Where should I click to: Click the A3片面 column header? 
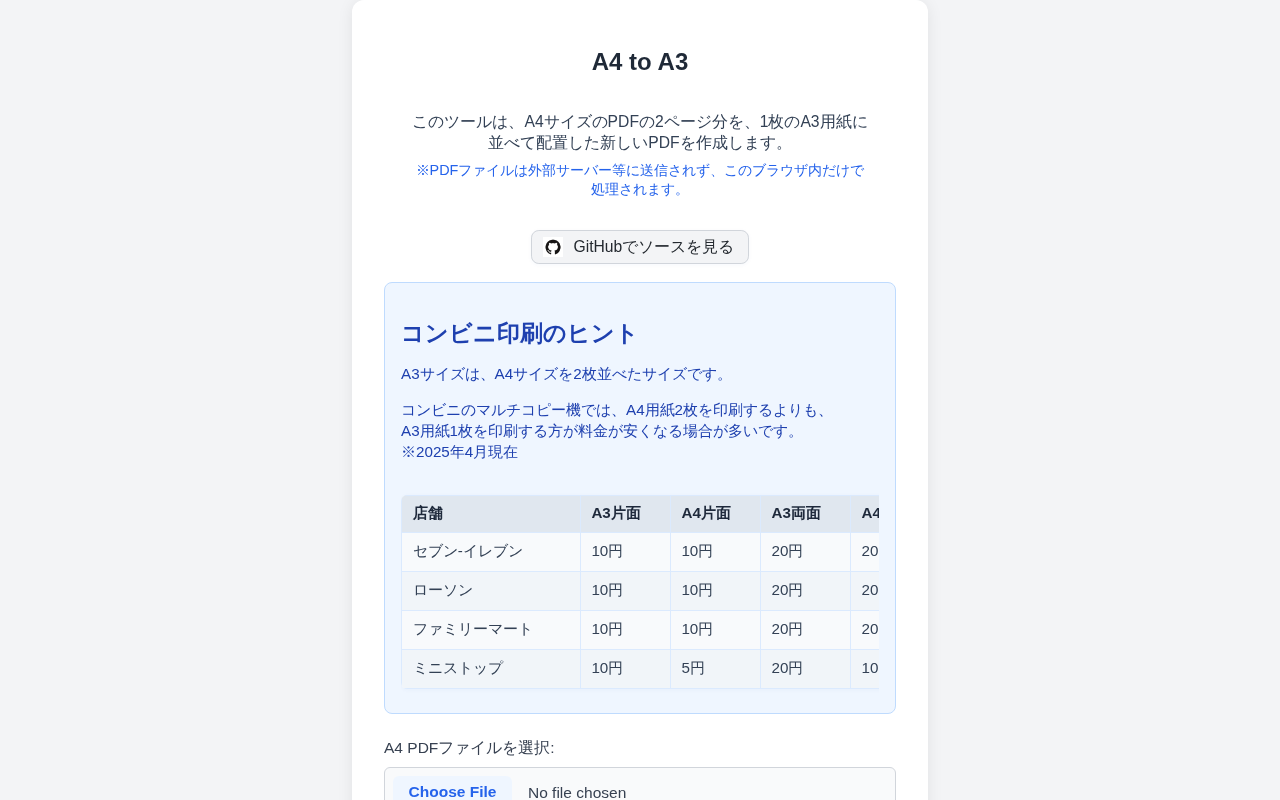point(616,513)
